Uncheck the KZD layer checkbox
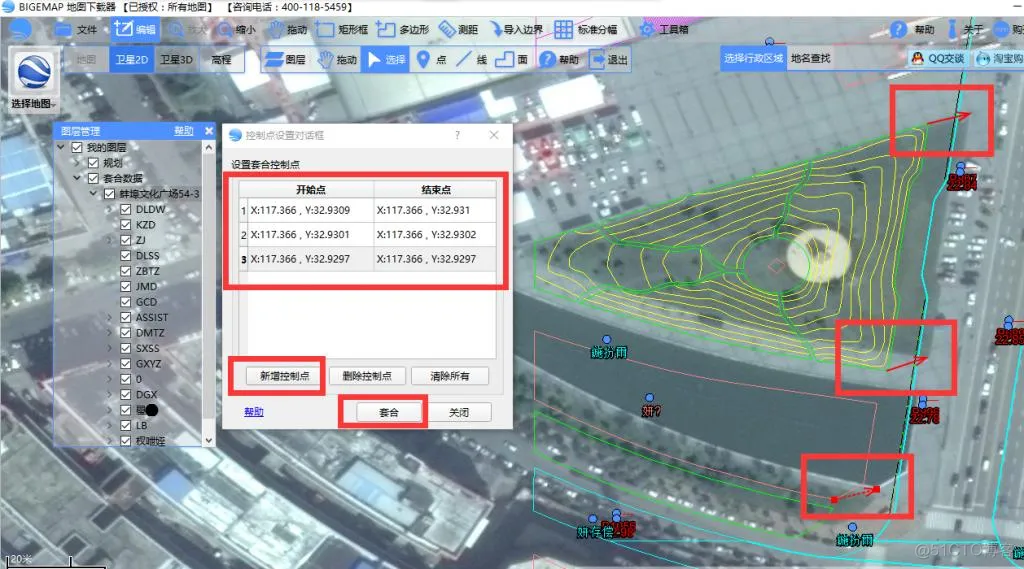This screenshot has width=1024, height=569. (x=125, y=225)
